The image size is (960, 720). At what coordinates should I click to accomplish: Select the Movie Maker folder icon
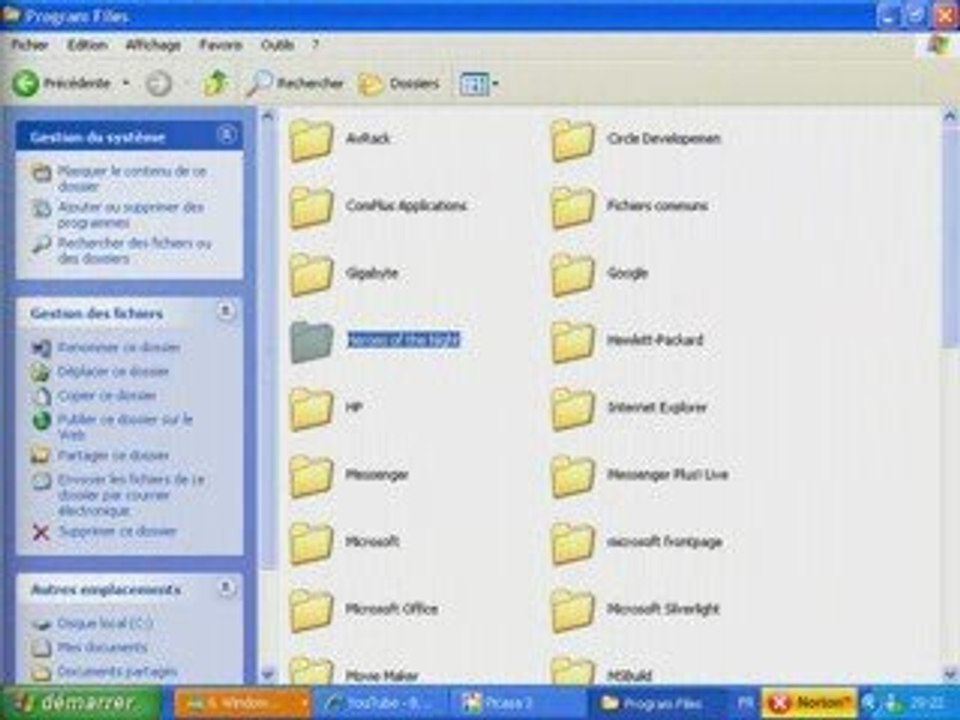pos(311,670)
